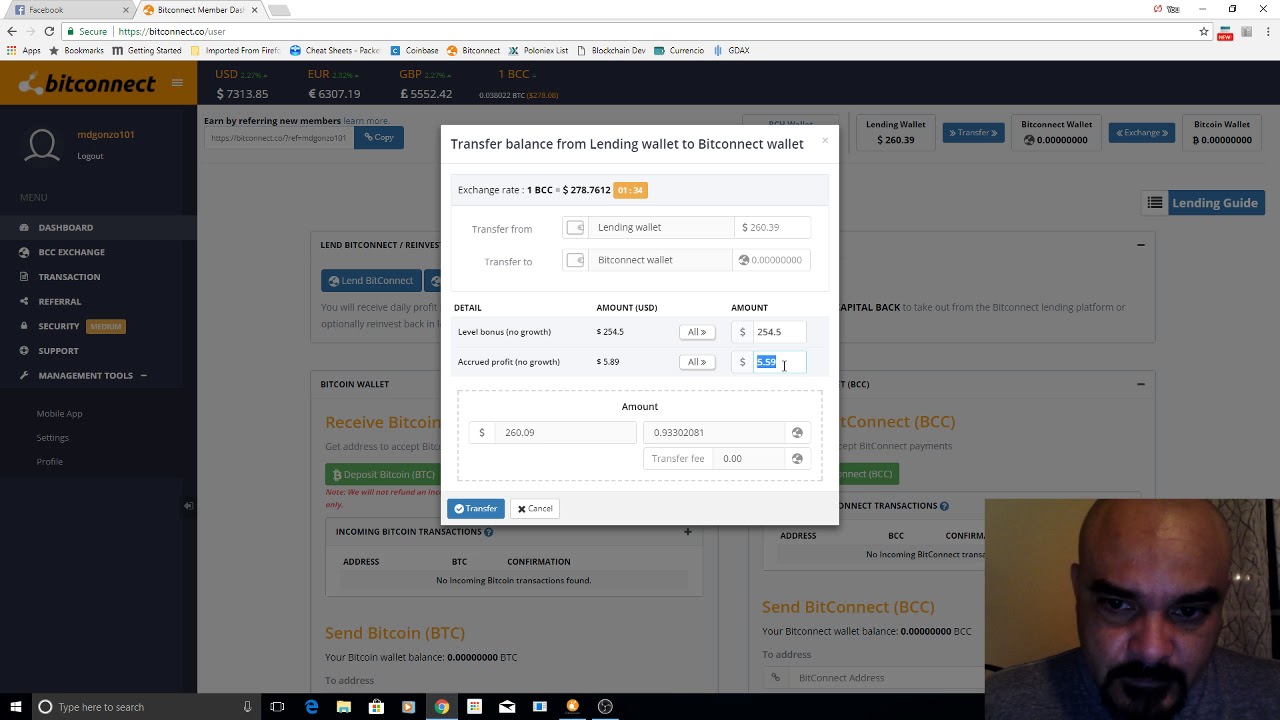Open Mobile App submenu link
The image size is (1280, 720).
click(x=59, y=413)
